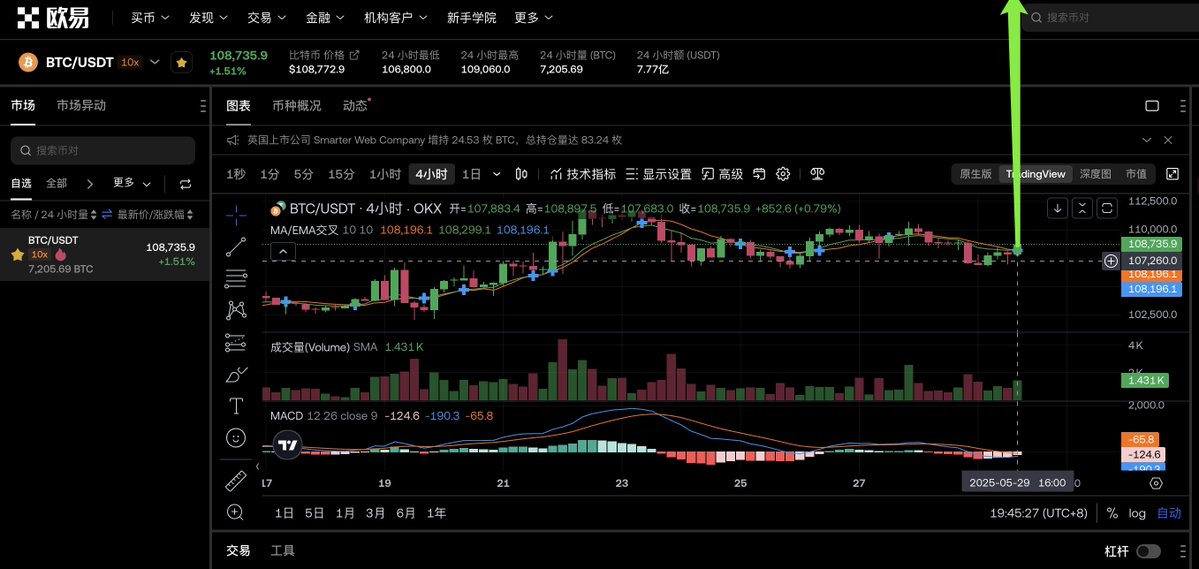The height and width of the screenshot is (569, 1199).
Task: Click the announcement megaphone icon
Action: click(234, 141)
